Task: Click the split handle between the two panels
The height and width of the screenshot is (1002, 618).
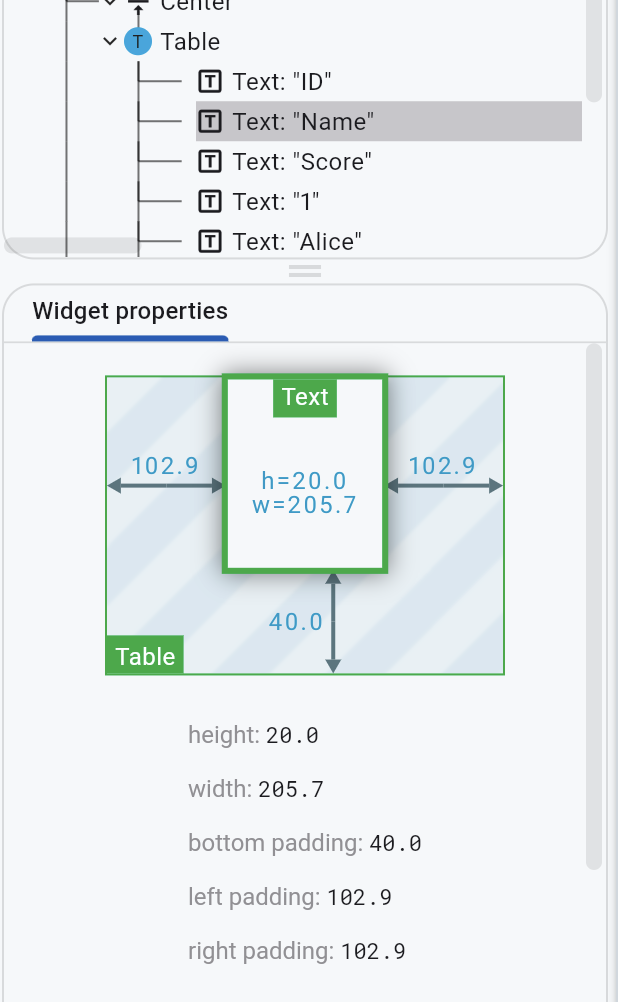Action: (x=305, y=271)
